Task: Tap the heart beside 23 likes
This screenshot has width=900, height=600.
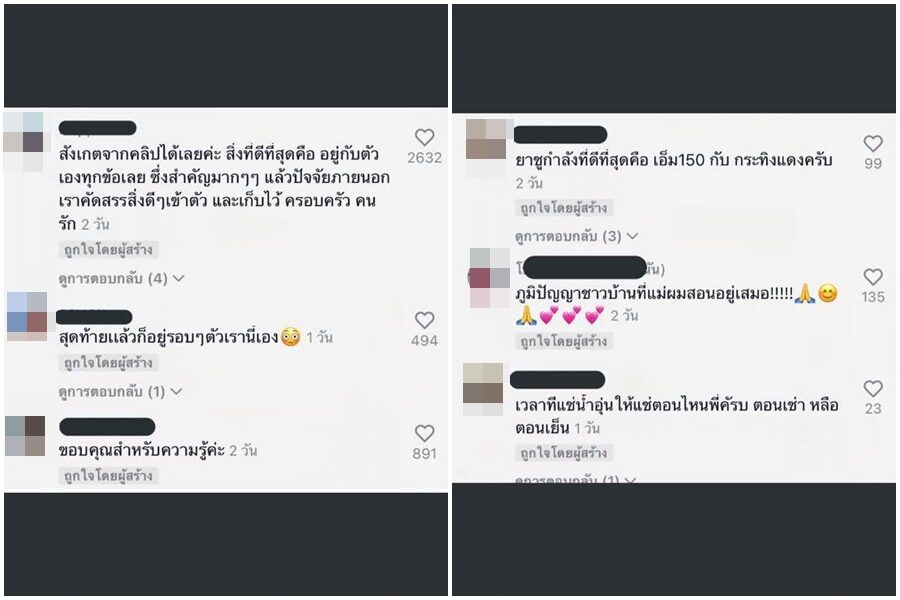Action: pos(873,389)
